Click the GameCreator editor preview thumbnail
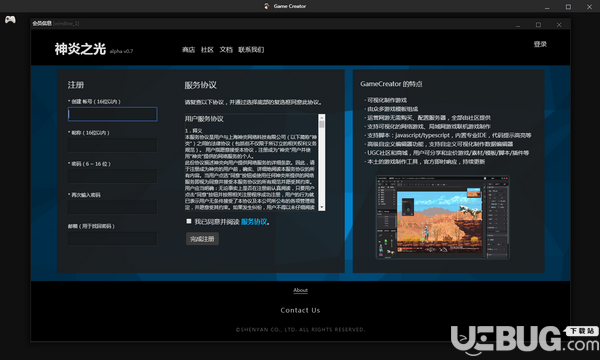 (443, 217)
